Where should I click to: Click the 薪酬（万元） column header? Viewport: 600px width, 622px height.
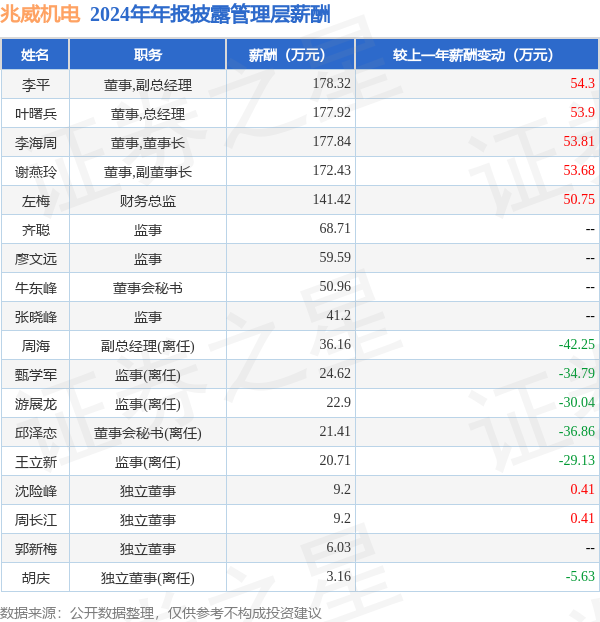pyautogui.click(x=291, y=55)
